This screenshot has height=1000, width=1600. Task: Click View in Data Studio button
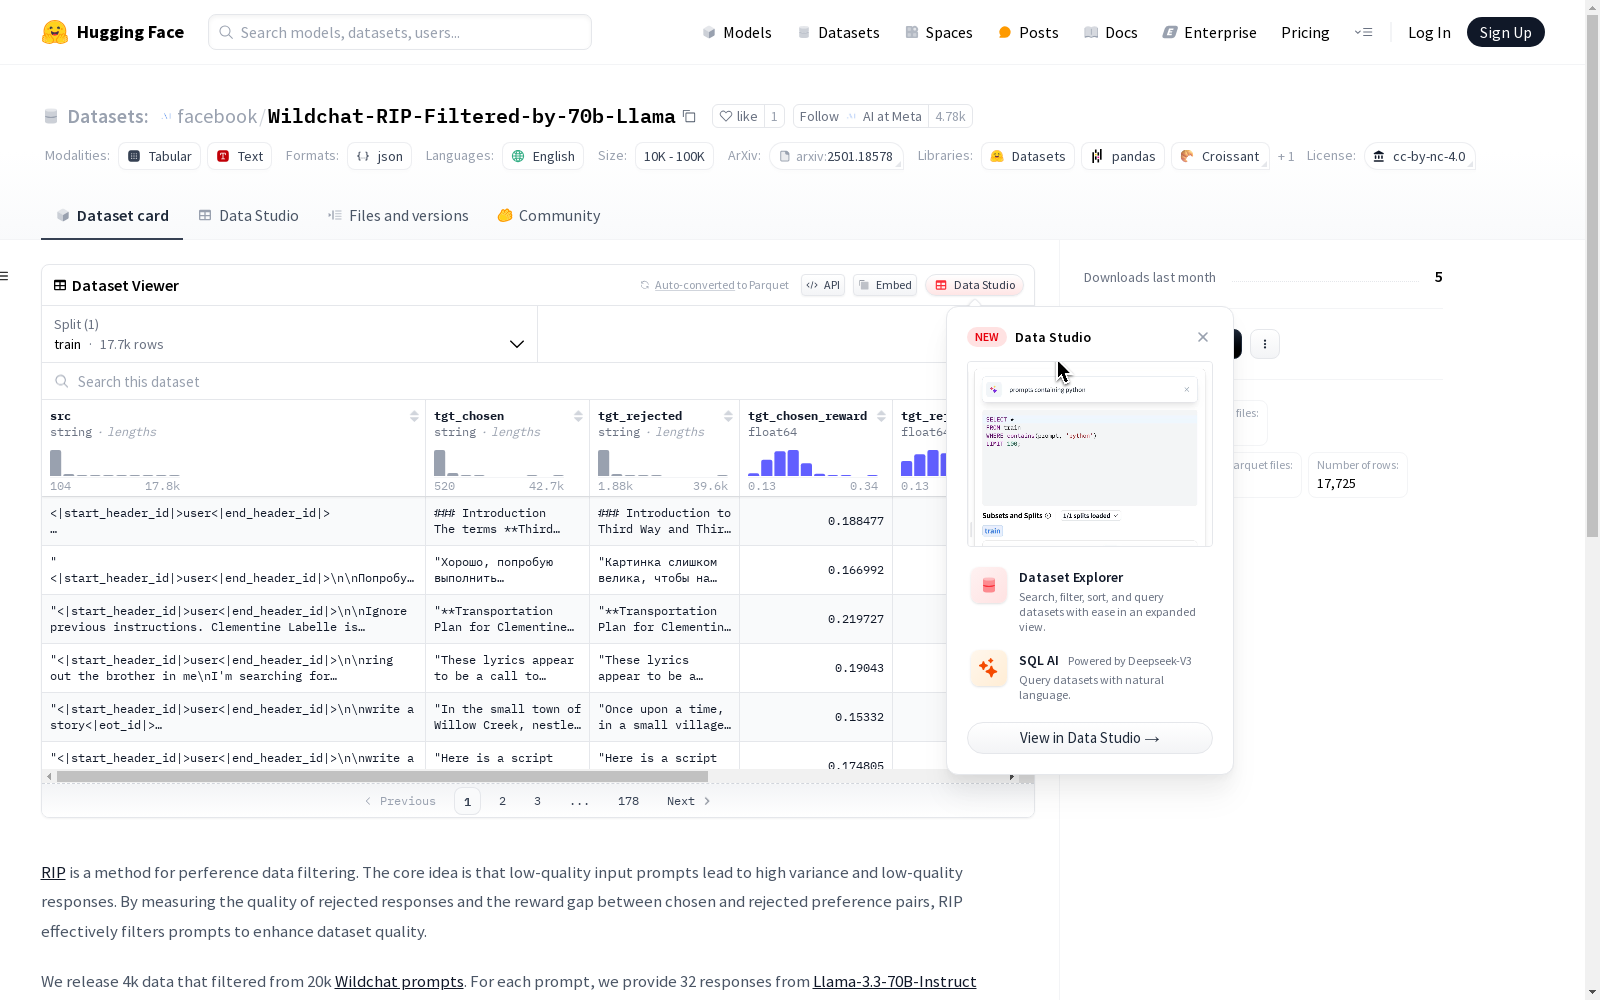pyautogui.click(x=1090, y=738)
